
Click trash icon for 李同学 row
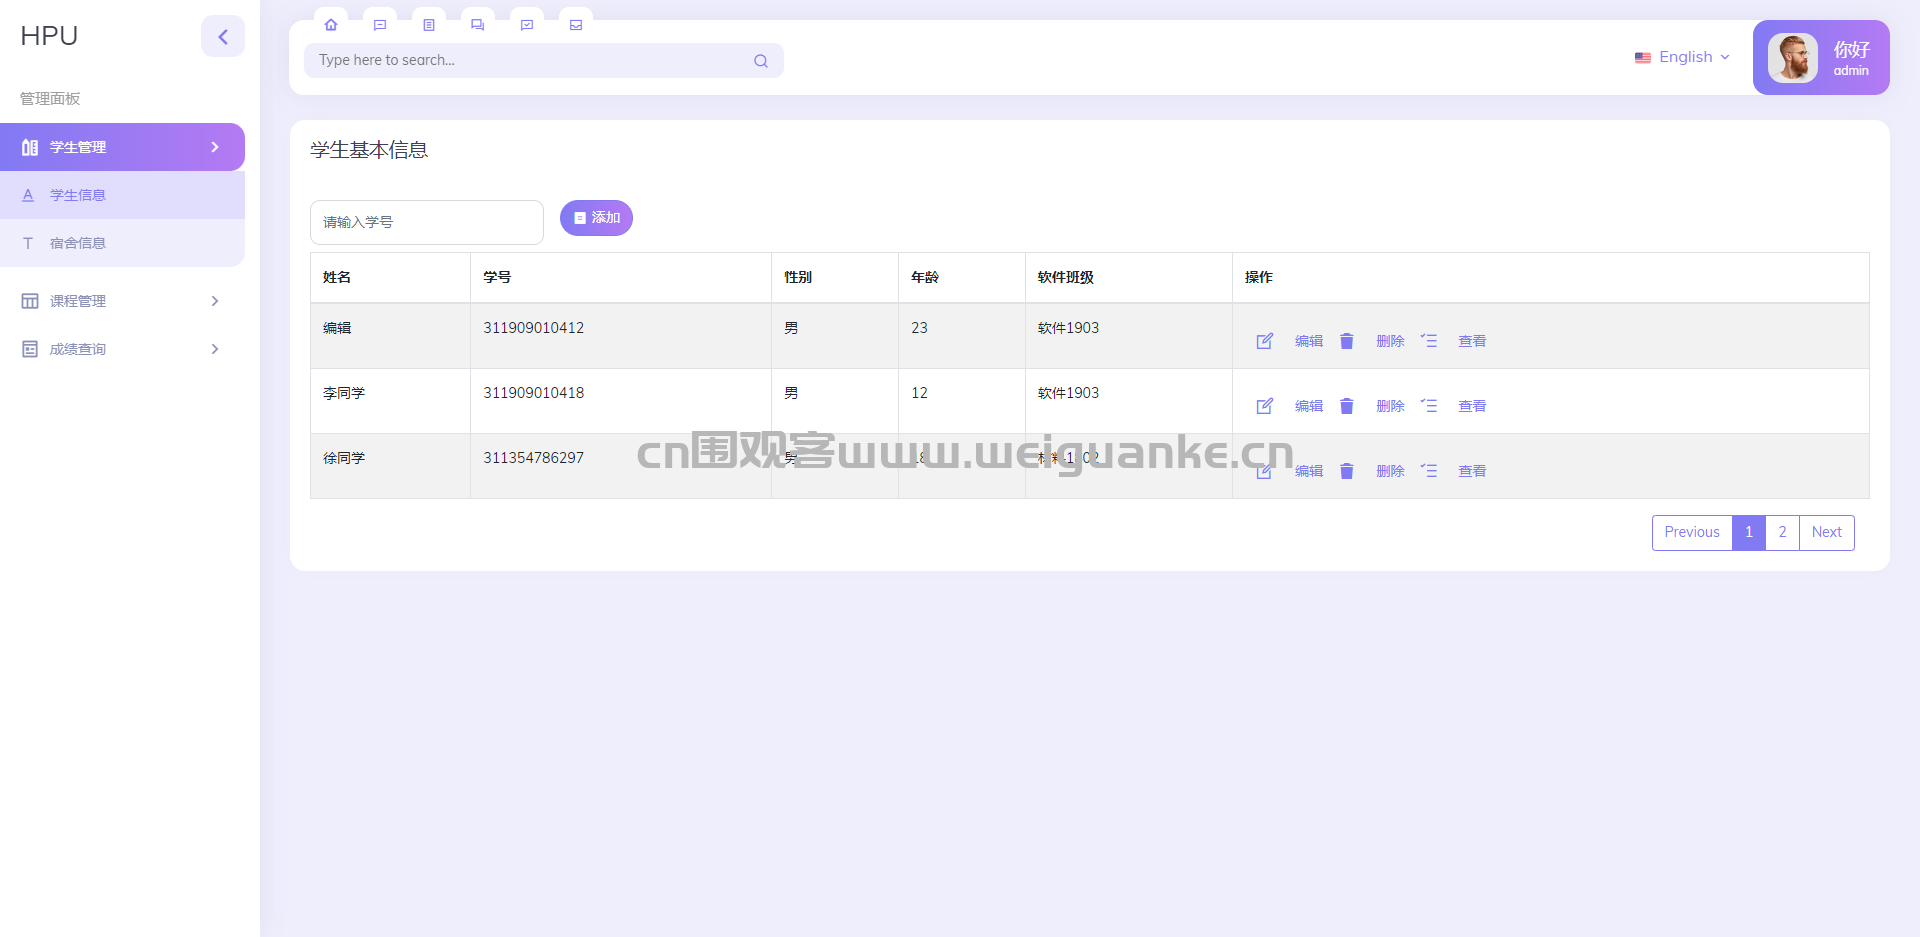tap(1347, 406)
